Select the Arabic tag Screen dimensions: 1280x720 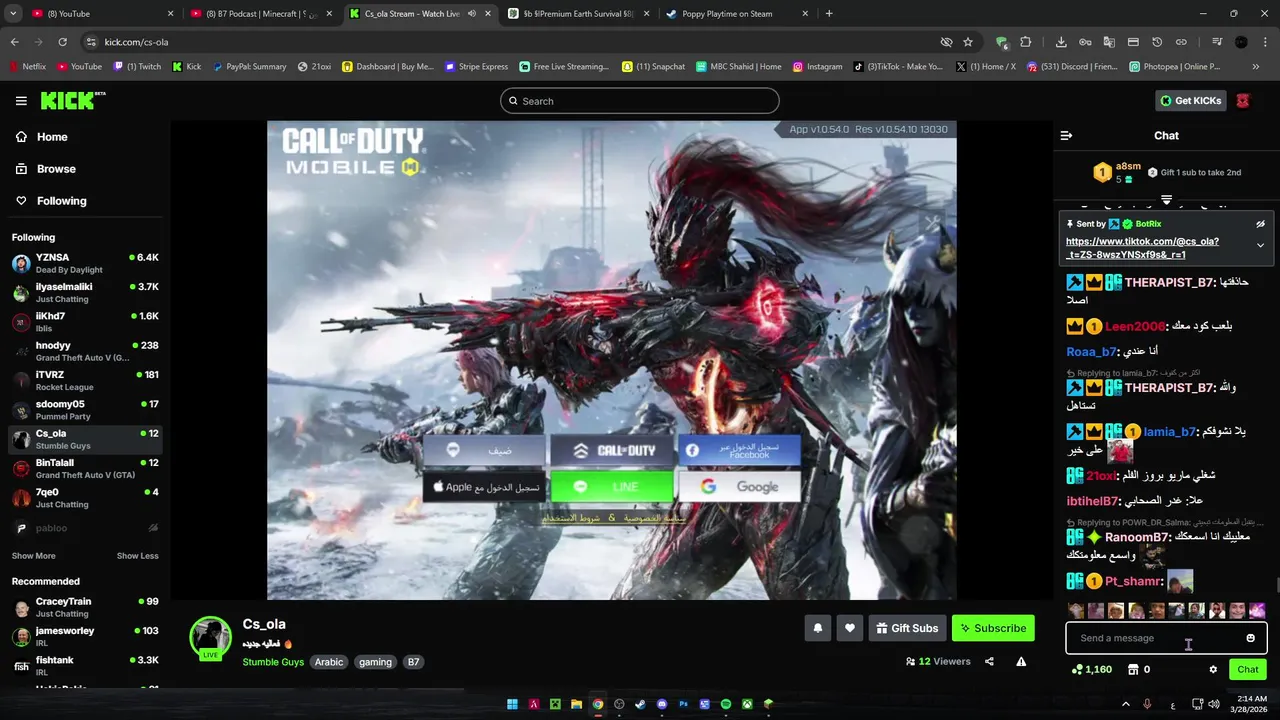point(329,662)
